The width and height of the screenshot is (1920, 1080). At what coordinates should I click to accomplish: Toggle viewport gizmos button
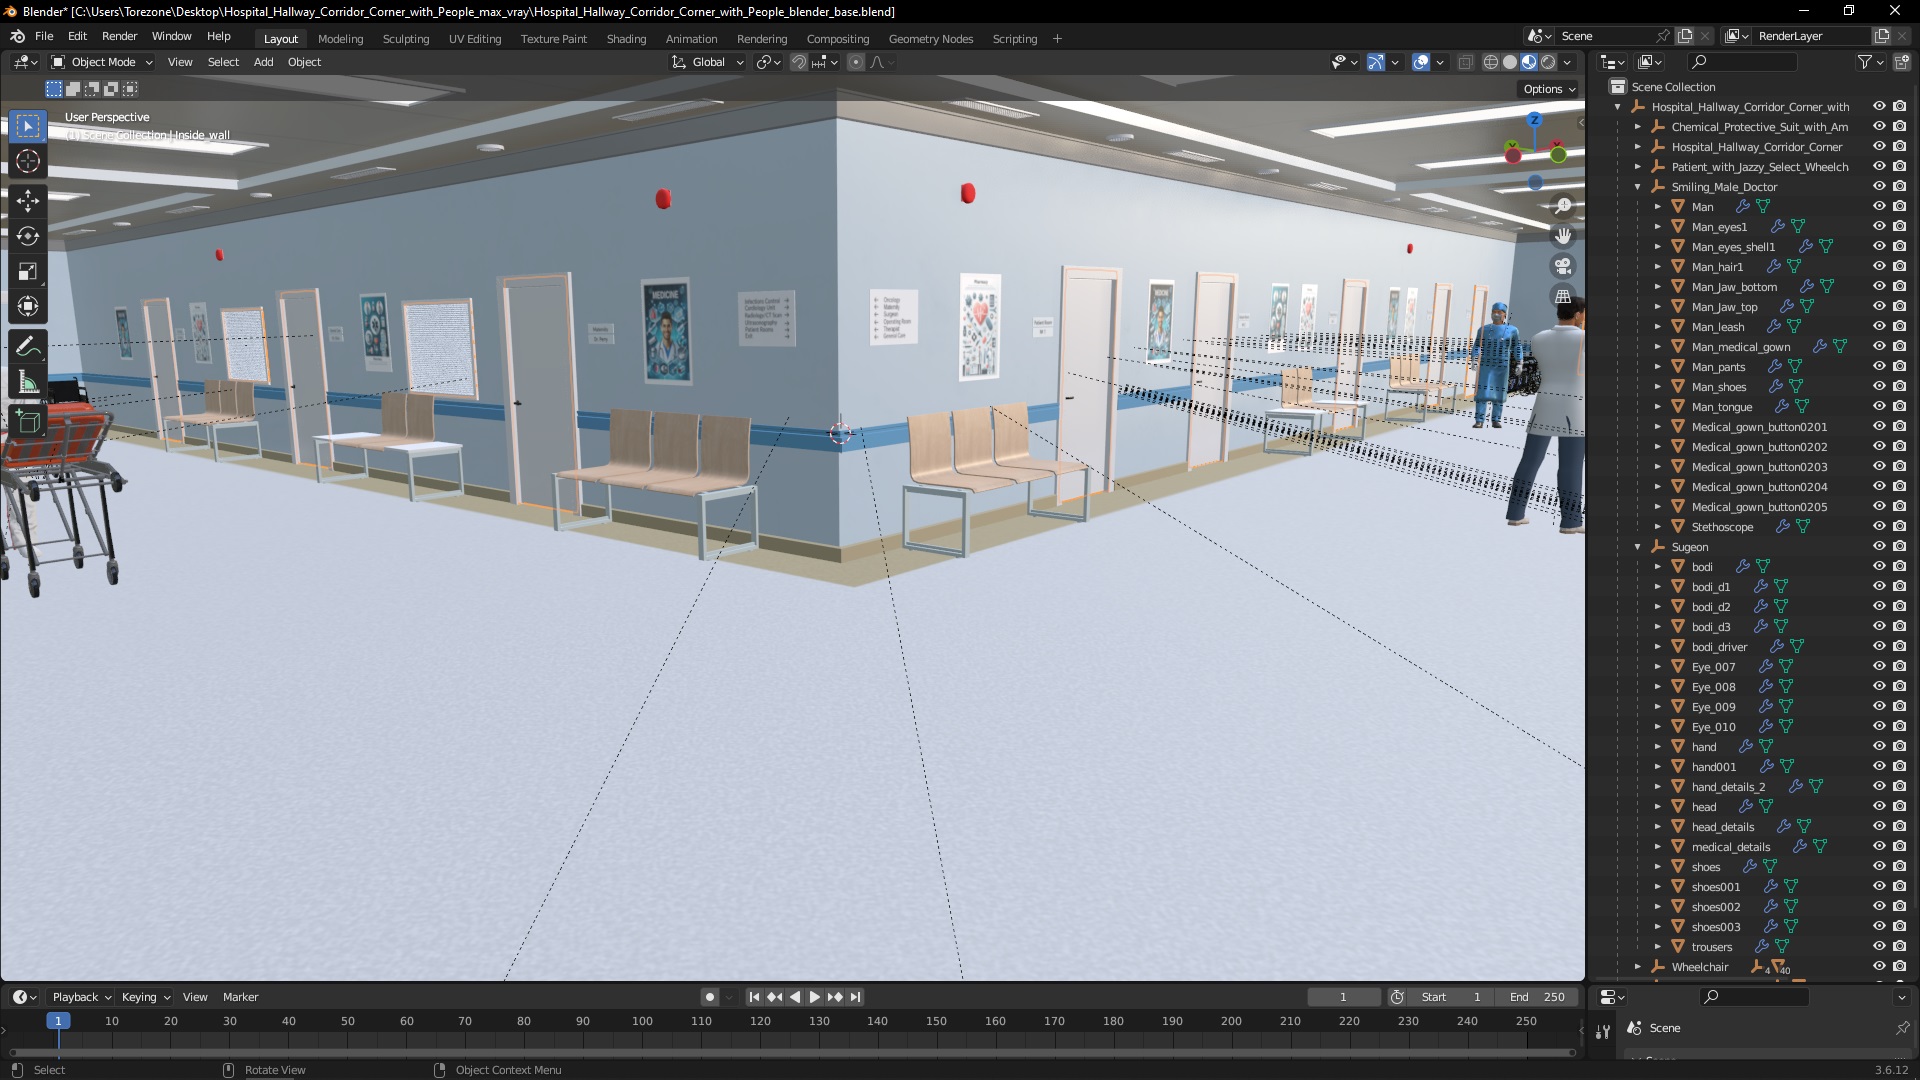tap(1376, 62)
